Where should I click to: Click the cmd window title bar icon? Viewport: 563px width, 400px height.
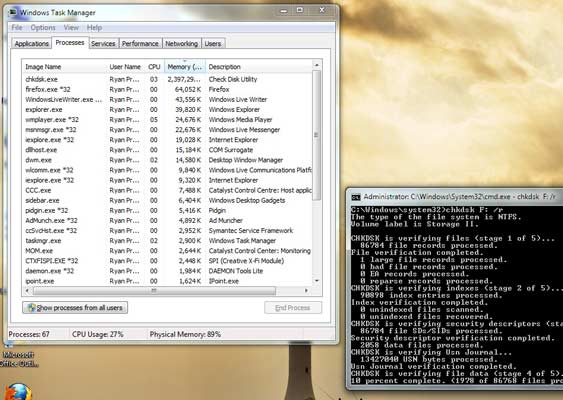[355, 197]
